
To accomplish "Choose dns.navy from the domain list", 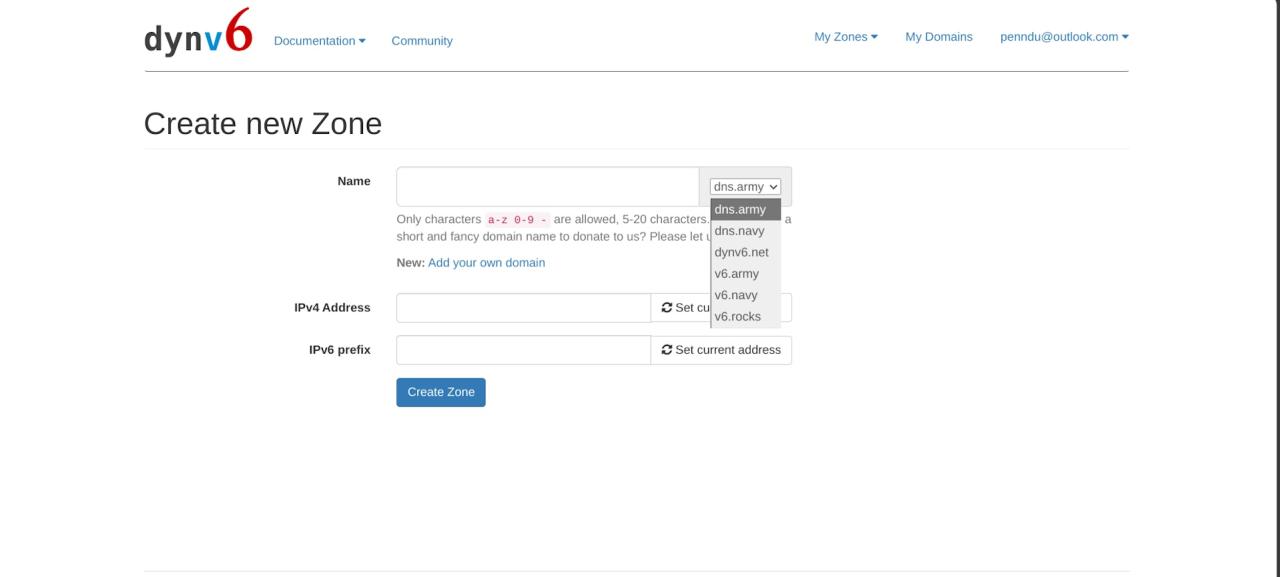I will coord(745,231).
